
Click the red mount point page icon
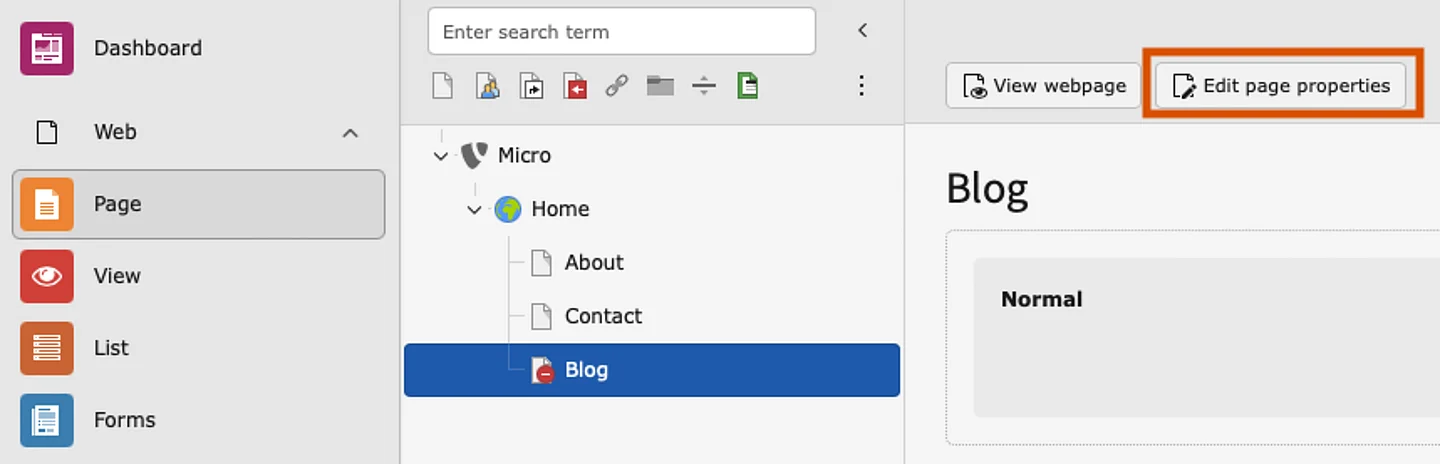coord(574,86)
